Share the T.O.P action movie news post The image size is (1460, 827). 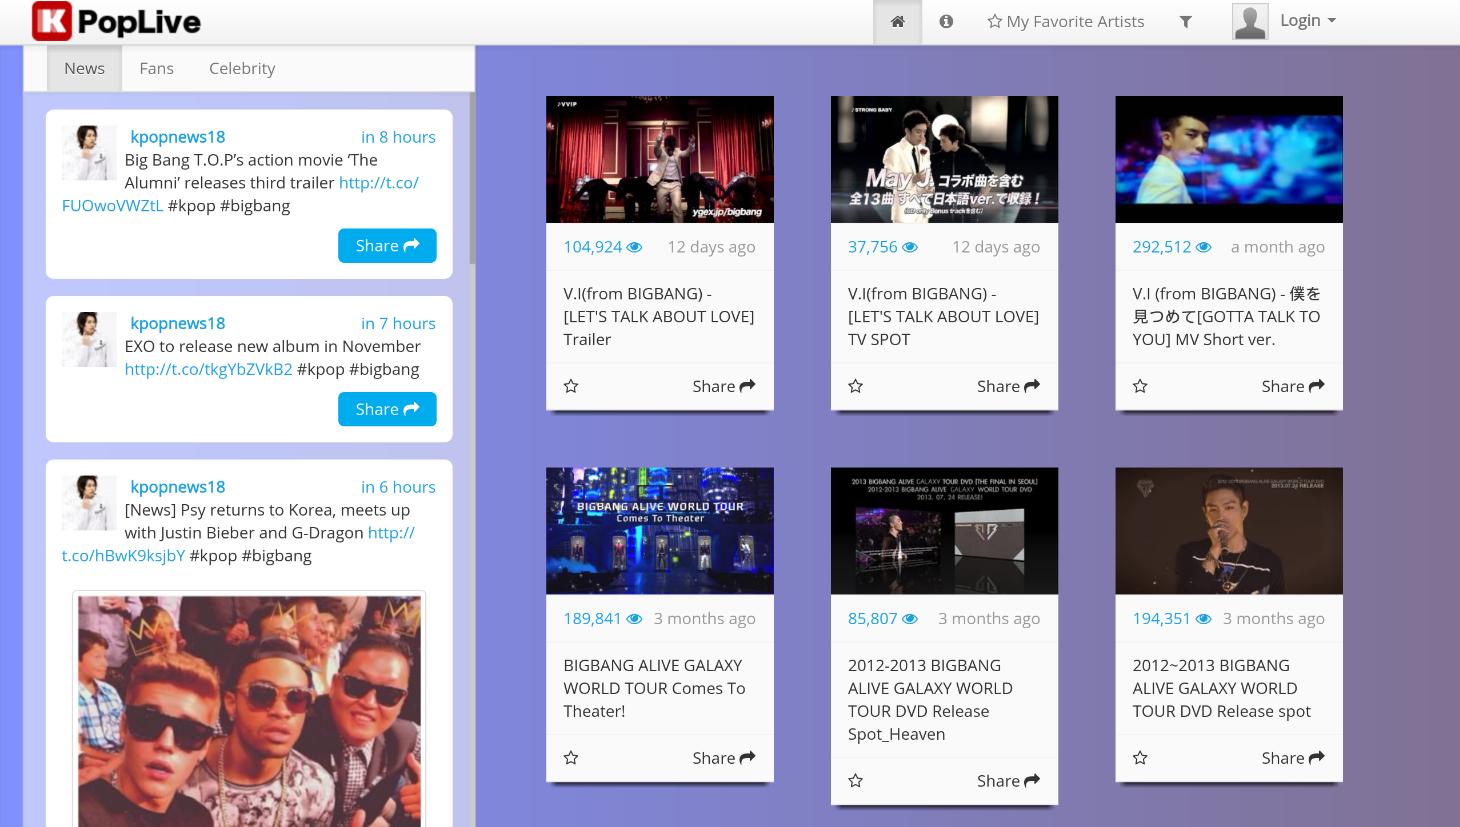point(387,246)
